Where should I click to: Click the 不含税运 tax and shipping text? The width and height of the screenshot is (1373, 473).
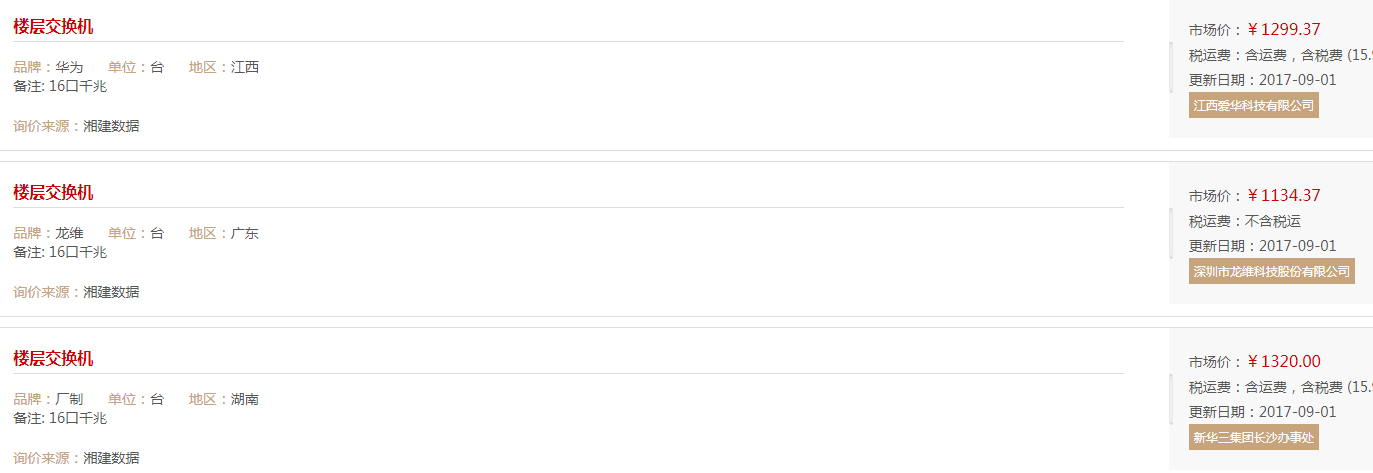pyautogui.click(x=1273, y=221)
